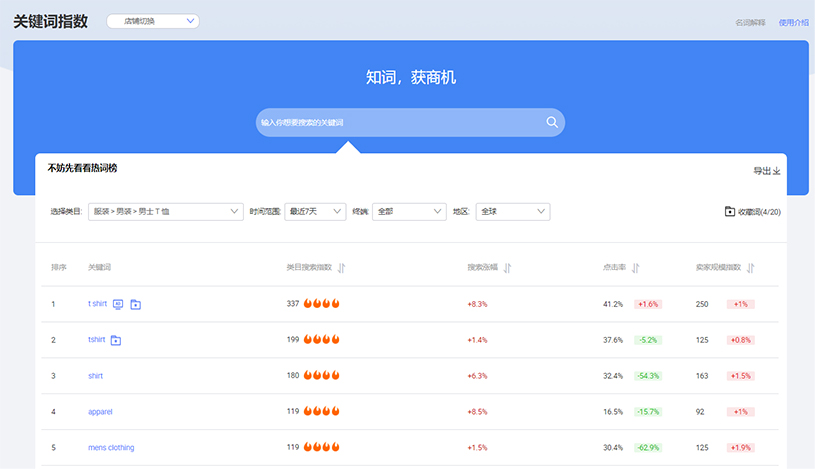Click the 不妨先看看热词榜 heading

point(82,168)
